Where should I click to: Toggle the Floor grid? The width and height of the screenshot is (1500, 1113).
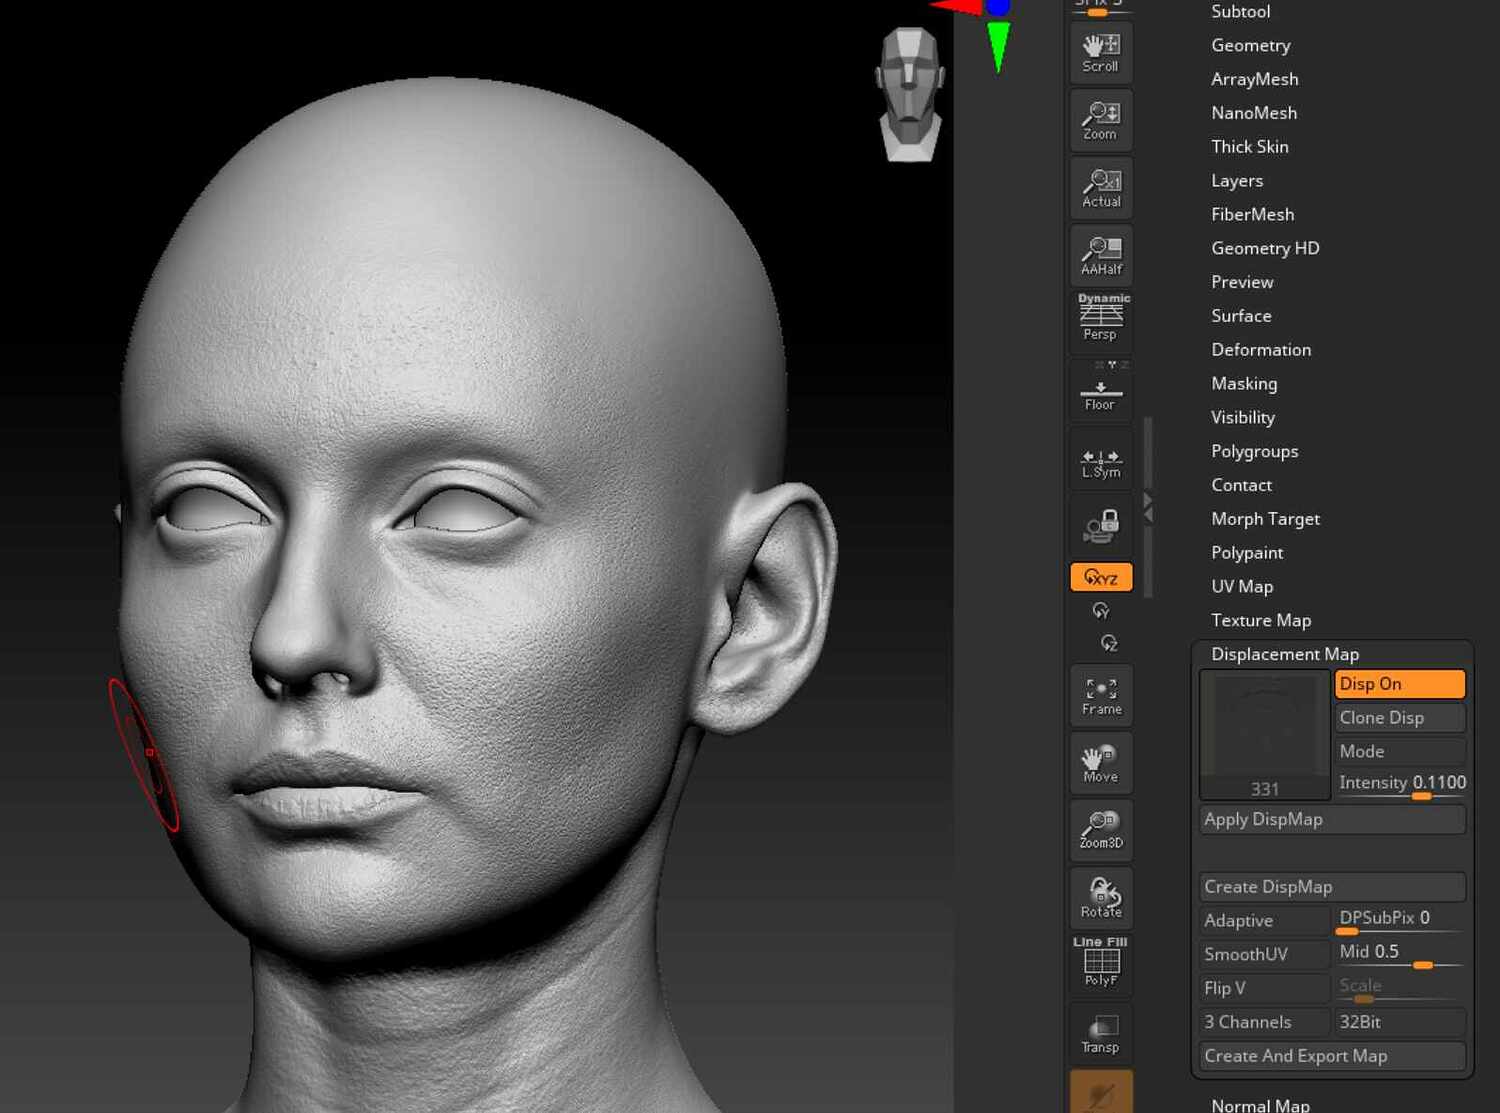point(1100,392)
